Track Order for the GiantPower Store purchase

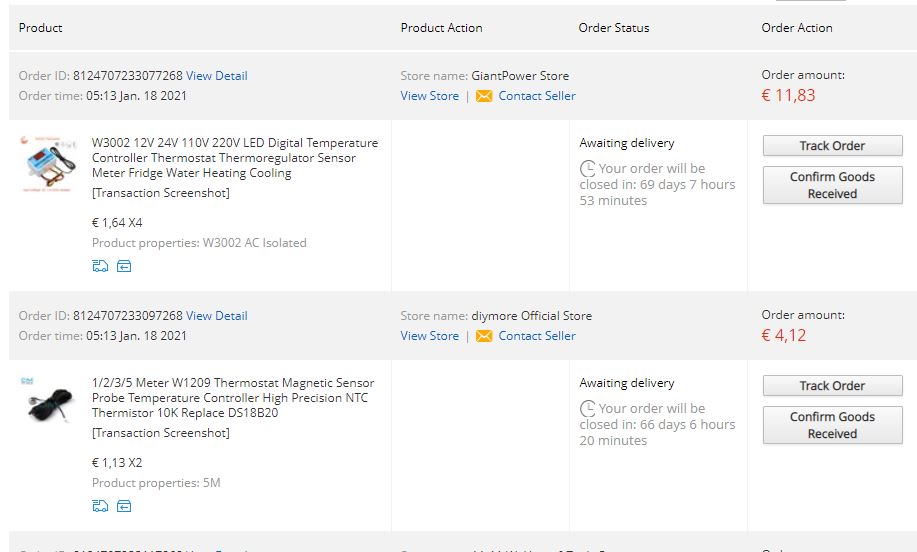832,146
